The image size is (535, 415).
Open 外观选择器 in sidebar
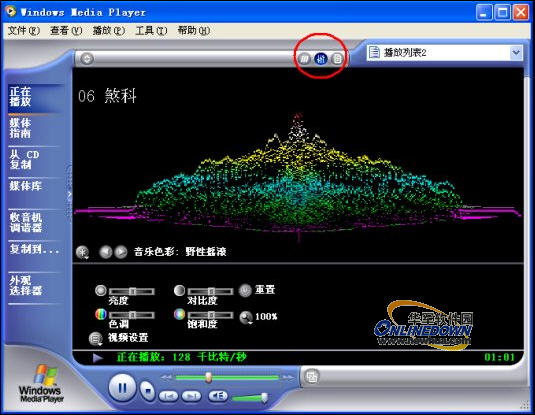[x=35, y=286]
